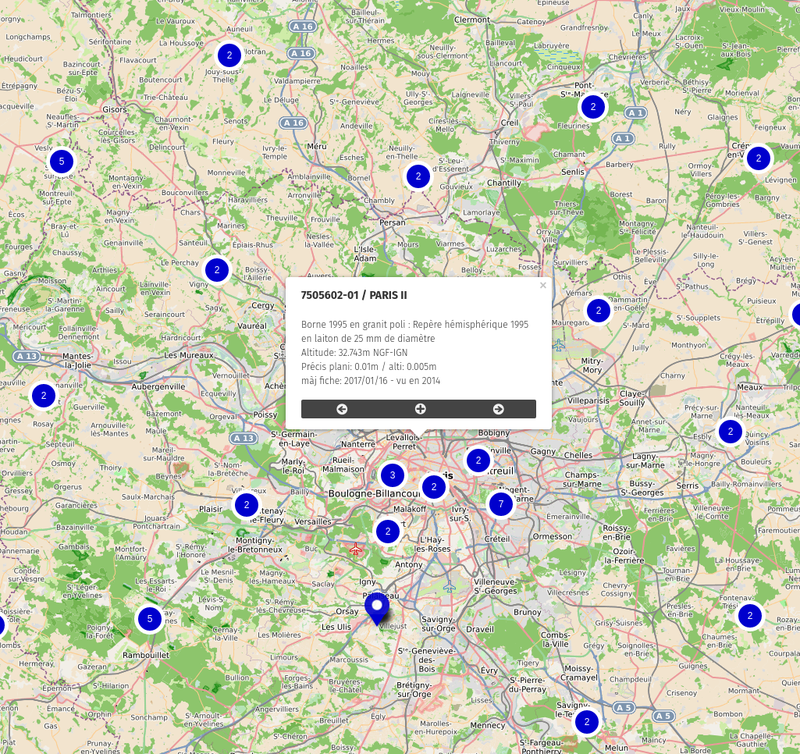Click the cluster showing 5 near Vesly
The image size is (800, 754).
coord(62,161)
